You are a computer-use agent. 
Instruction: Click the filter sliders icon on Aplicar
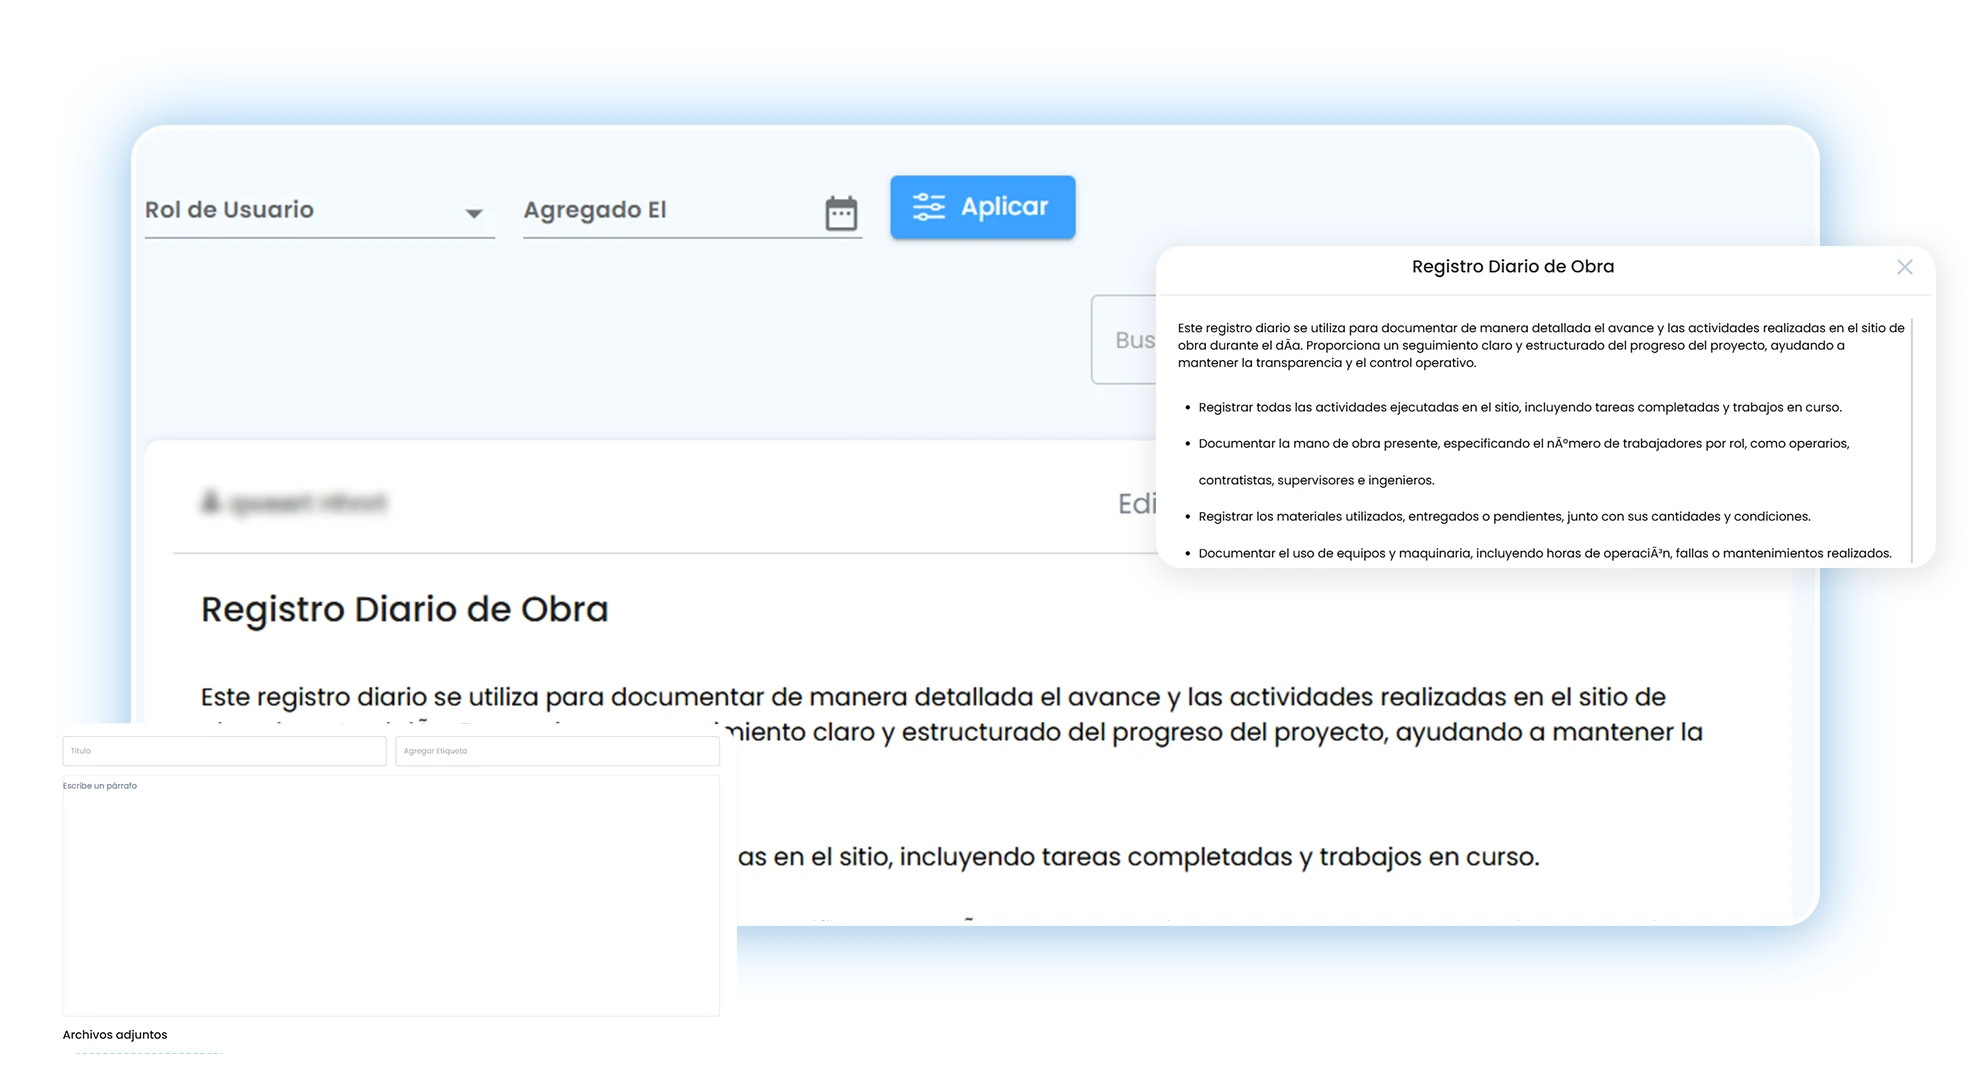click(928, 207)
